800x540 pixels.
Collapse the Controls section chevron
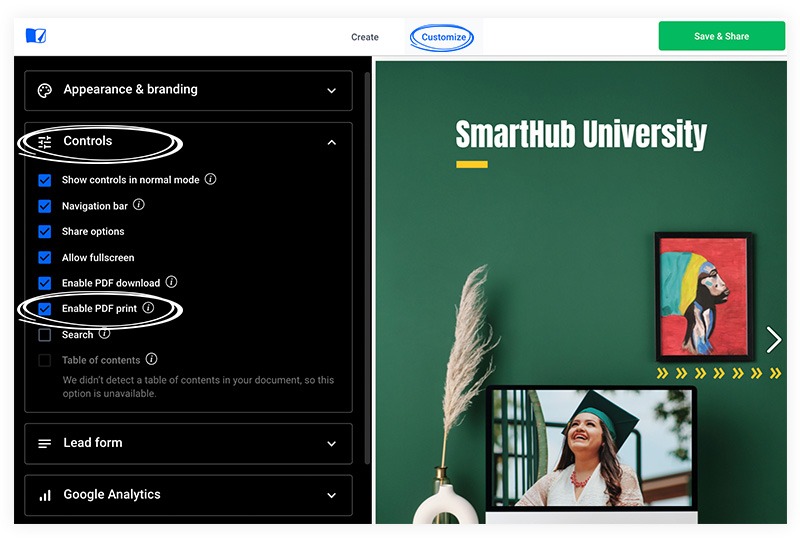[x=332, y=142]
